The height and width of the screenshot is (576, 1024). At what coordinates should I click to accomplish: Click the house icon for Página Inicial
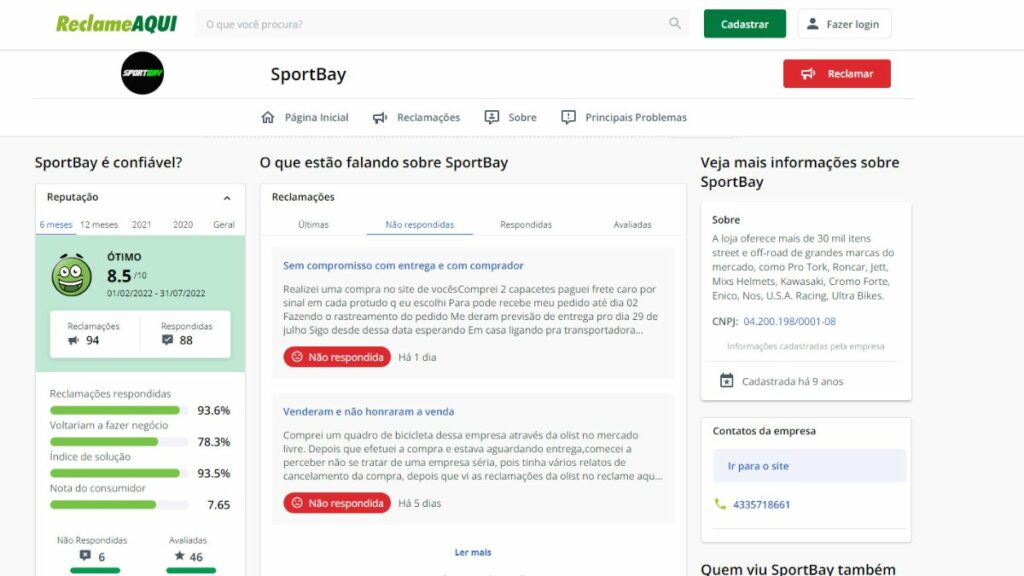point(267,117)
